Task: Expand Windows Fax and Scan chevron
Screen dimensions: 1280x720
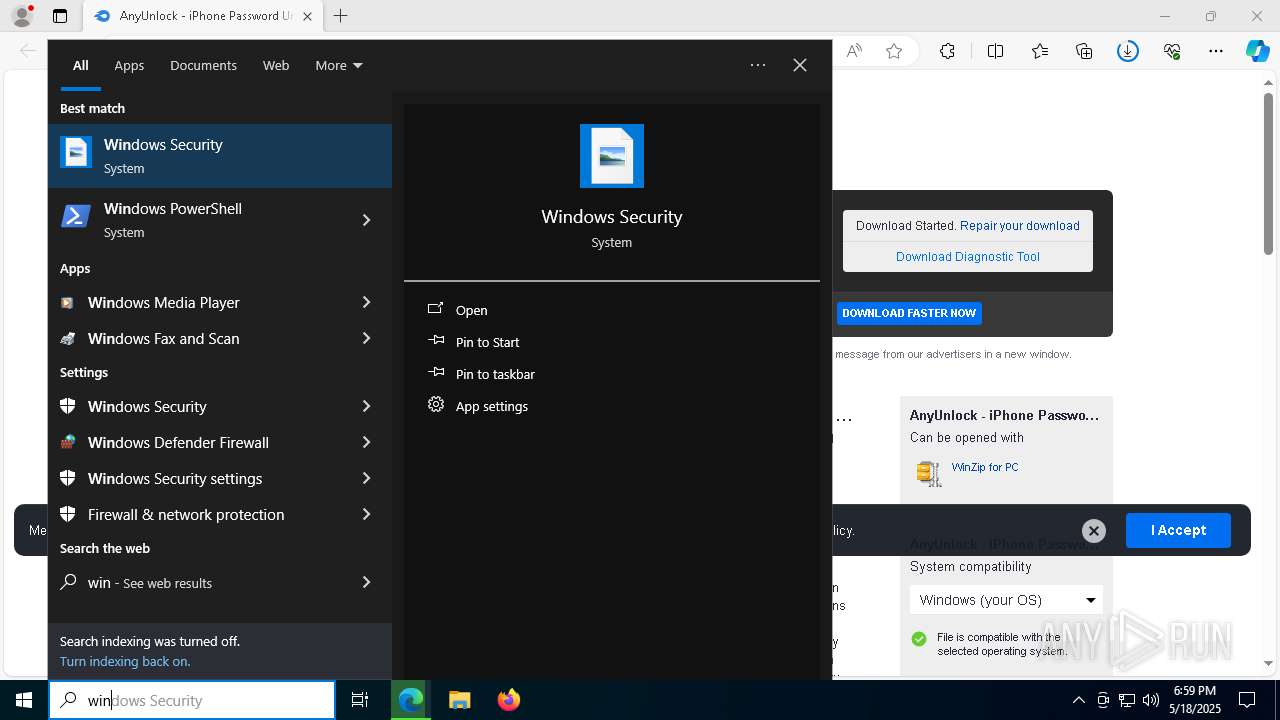Action: [x=366, y=338]
